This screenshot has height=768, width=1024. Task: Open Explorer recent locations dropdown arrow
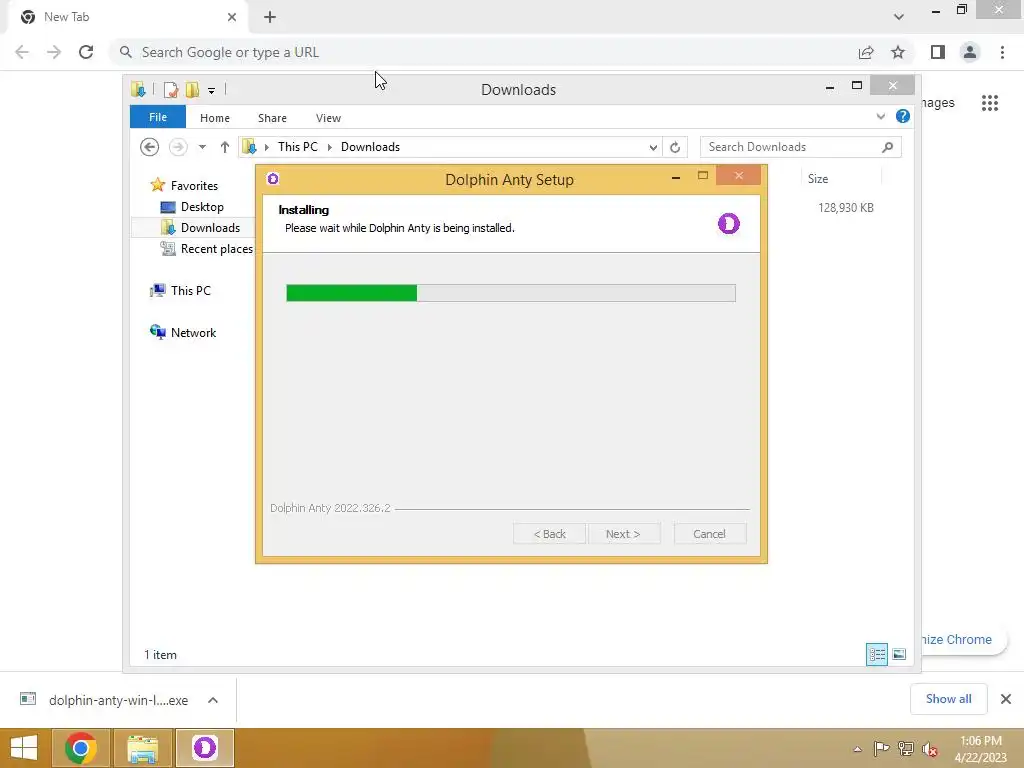coord(202,147)
